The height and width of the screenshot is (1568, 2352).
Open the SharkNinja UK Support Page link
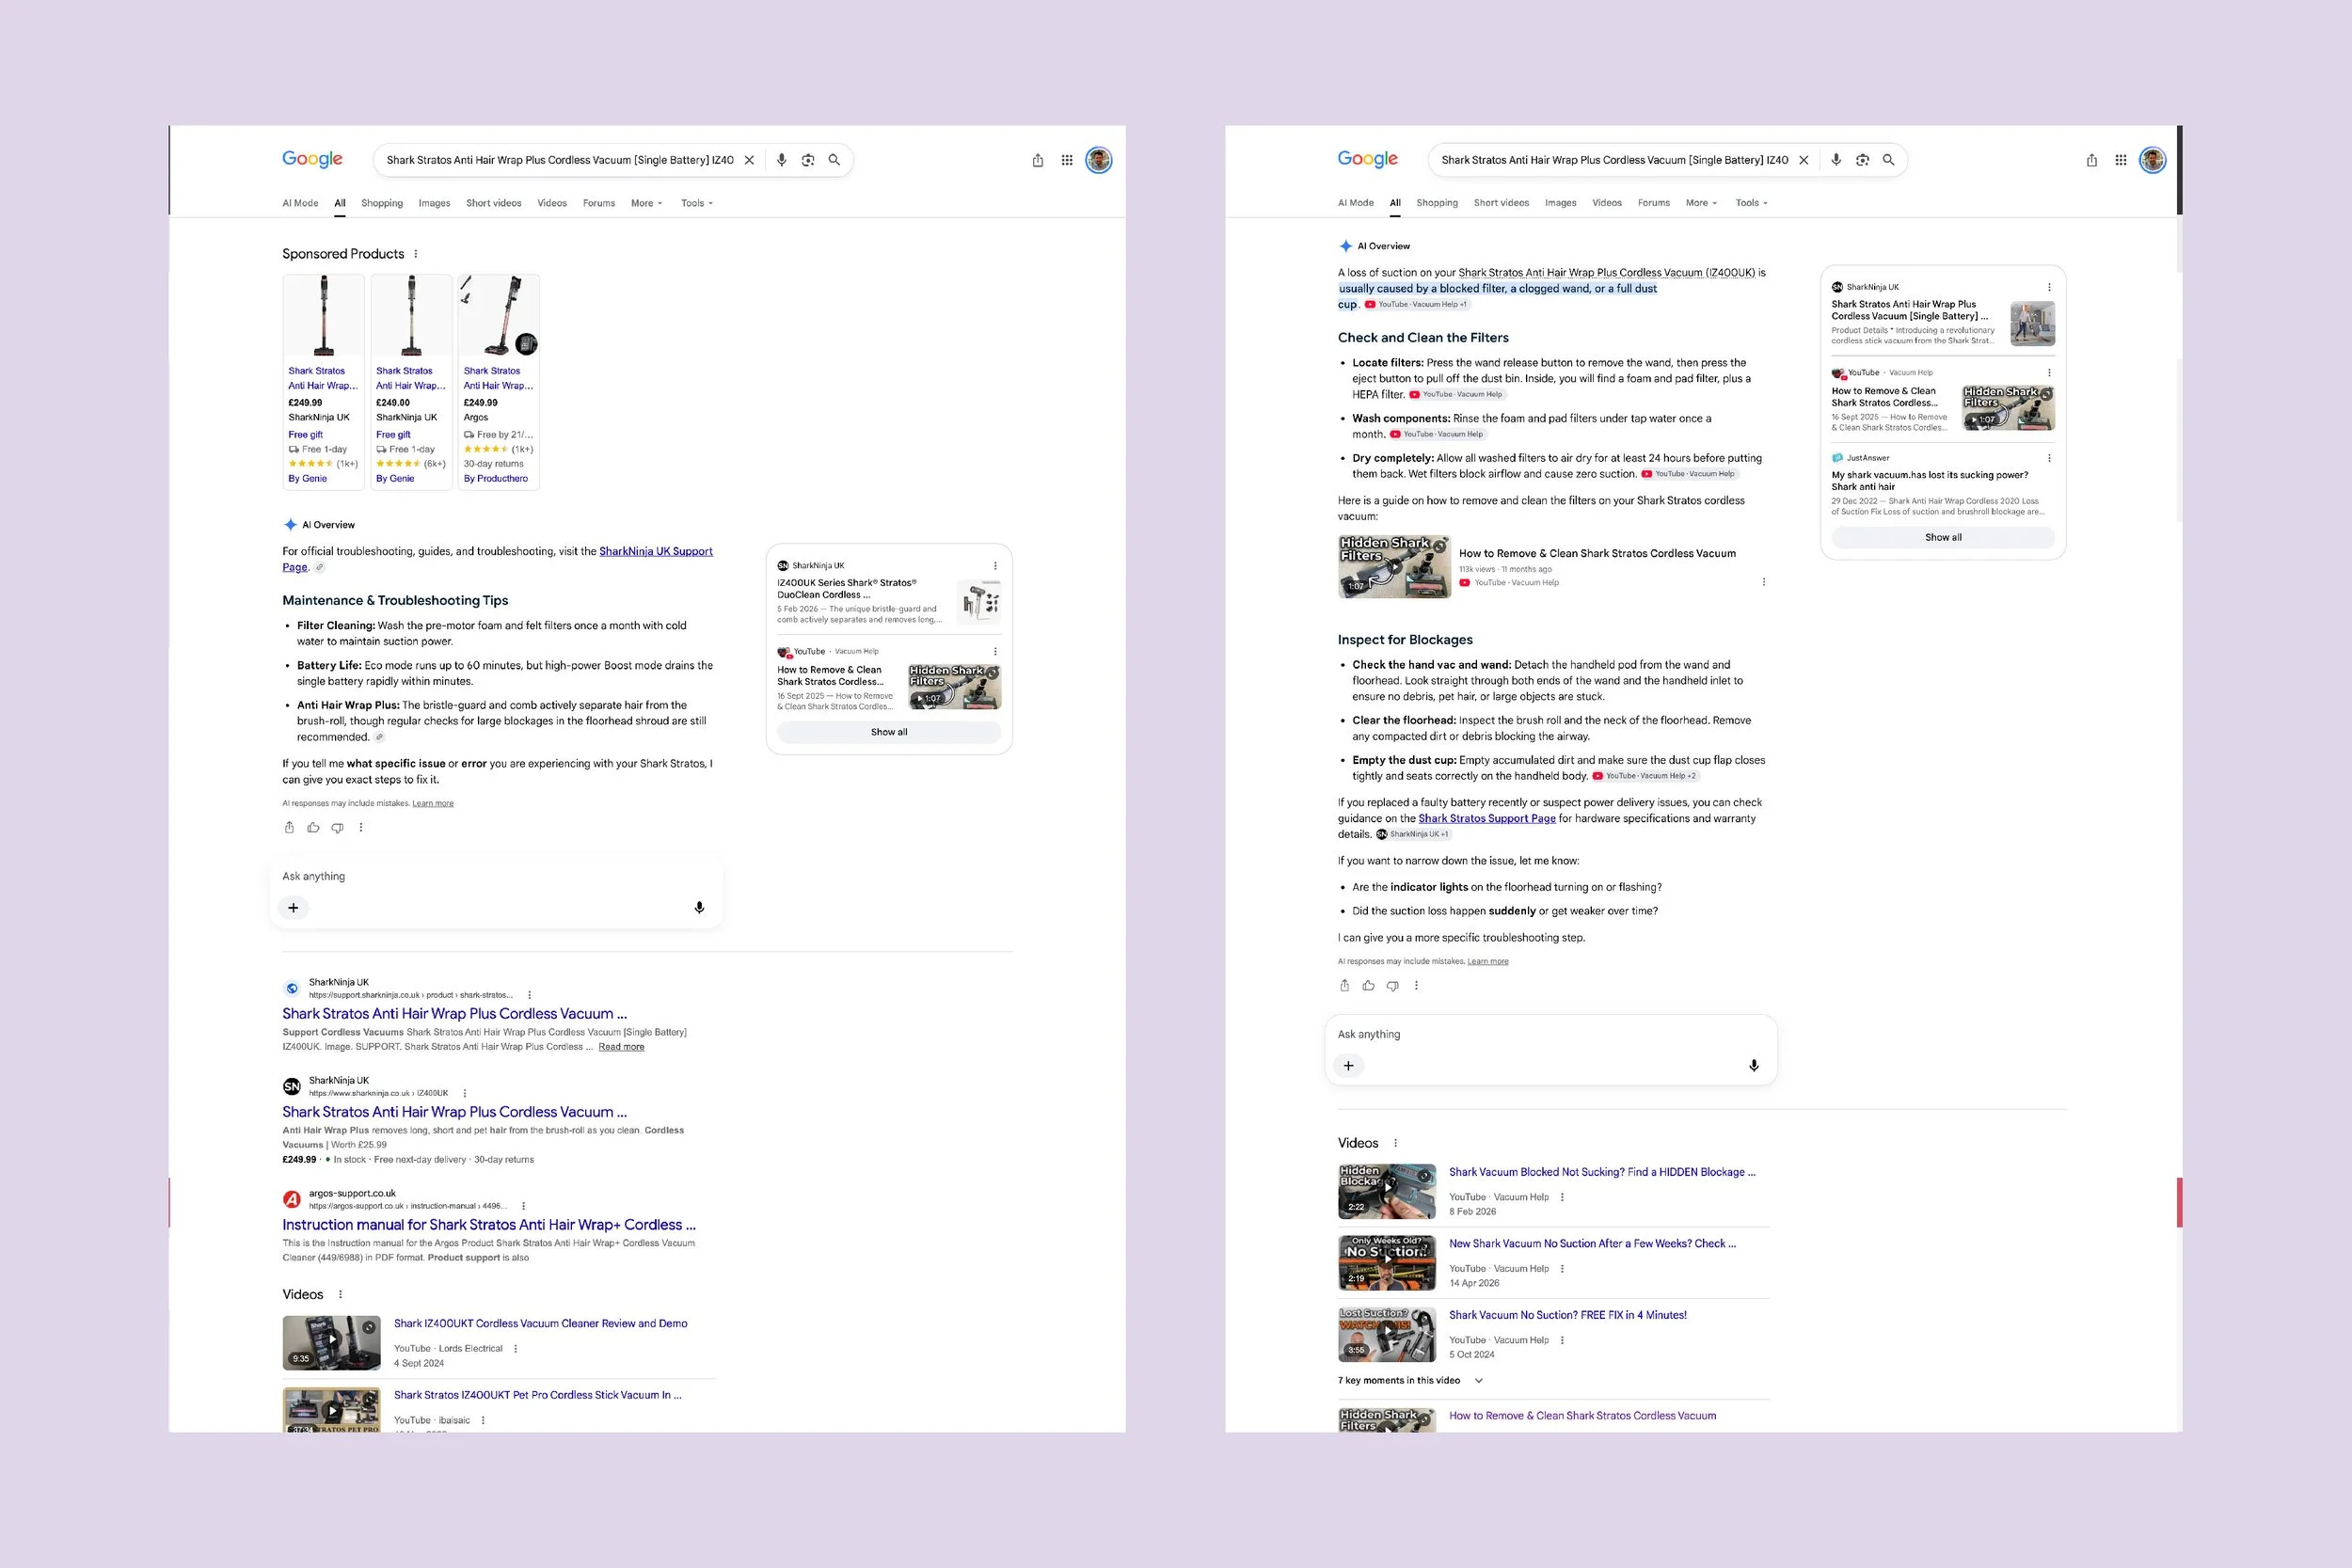tap(656, 552)
